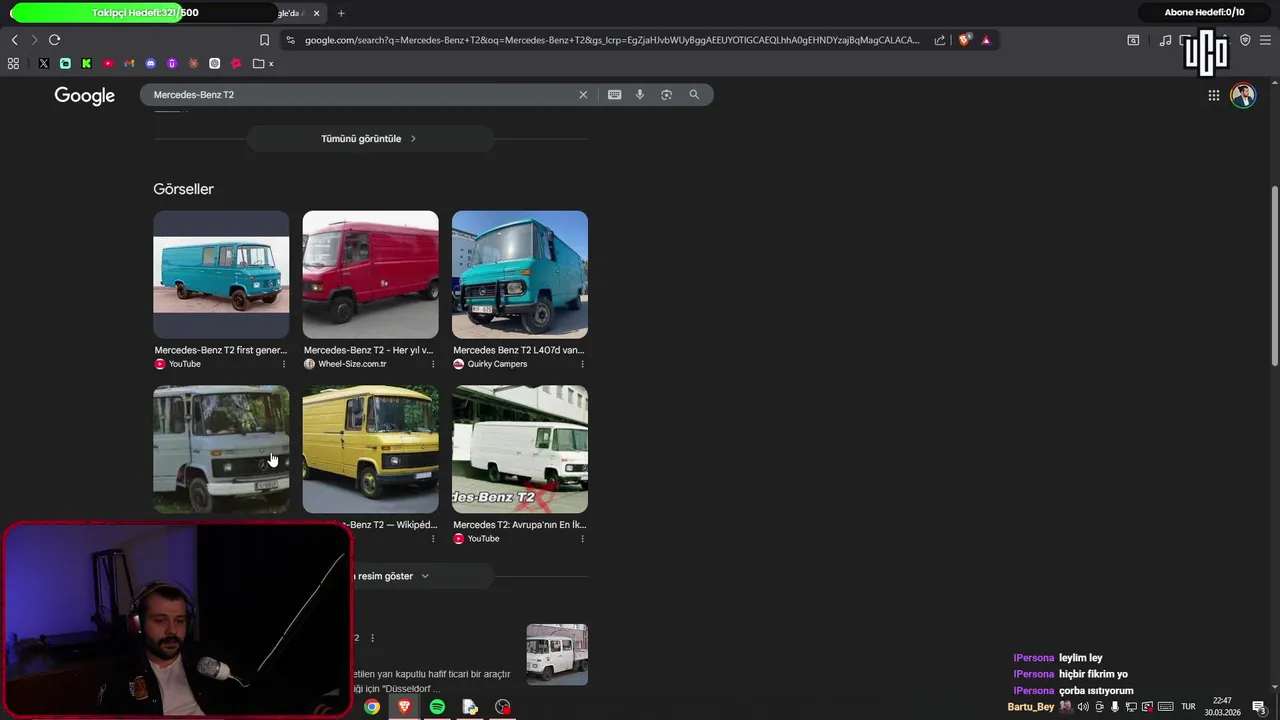Open Chrome from the taskbar

click(372, 707)
